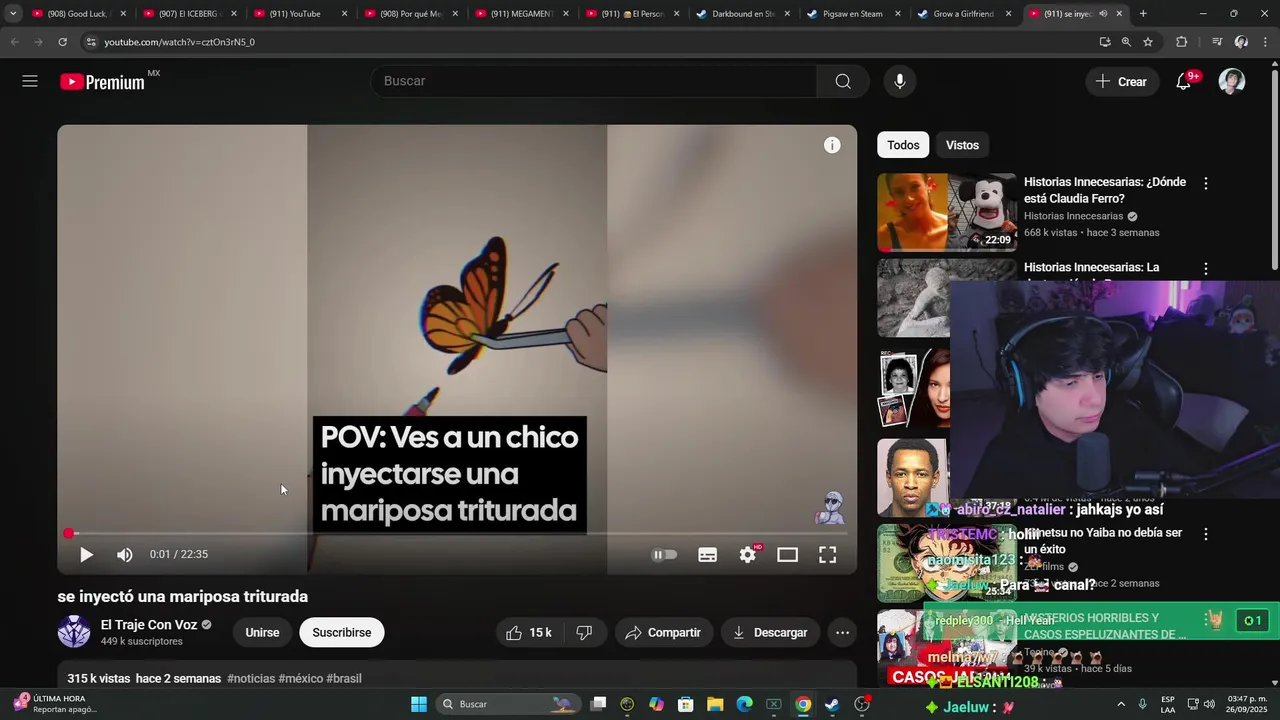The image size is (1280, 720).
Task: Open the account avatar menu
Action: (1232, 81)
